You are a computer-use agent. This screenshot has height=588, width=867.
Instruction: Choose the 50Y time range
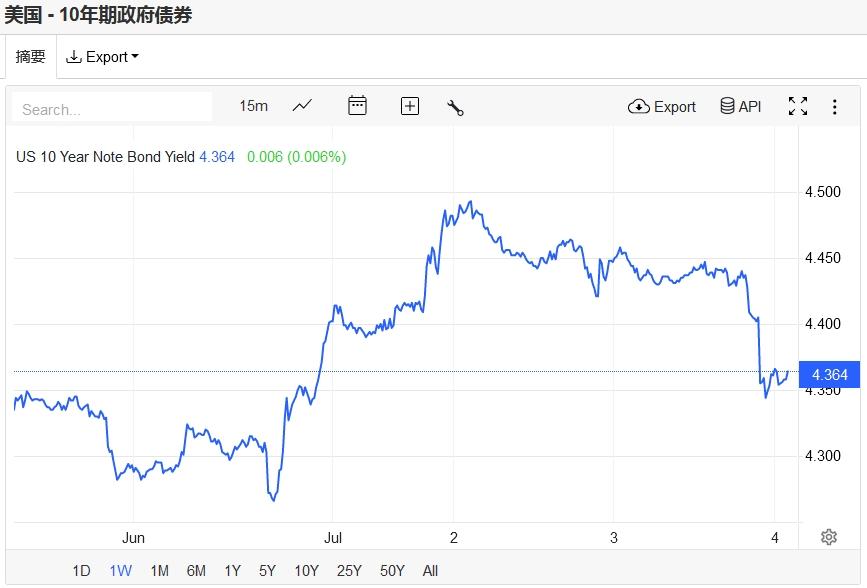392,571
